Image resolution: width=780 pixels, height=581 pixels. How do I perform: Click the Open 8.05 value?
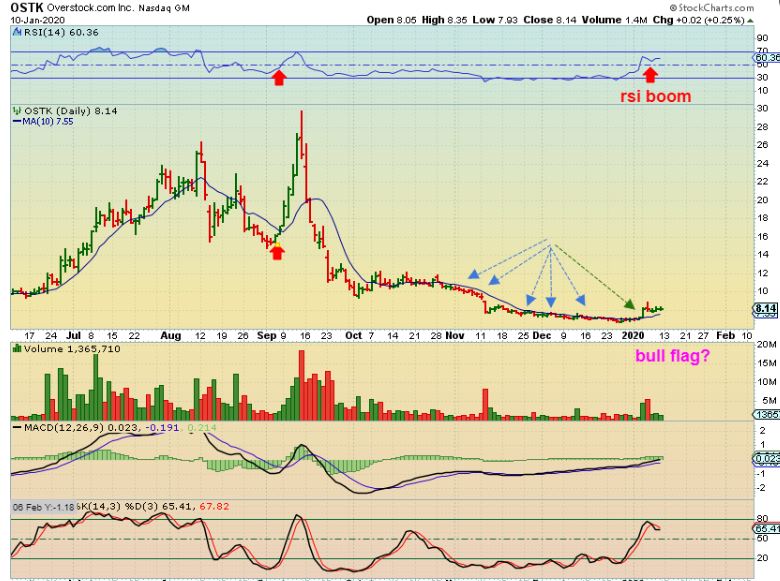click(x=391, y=20)
